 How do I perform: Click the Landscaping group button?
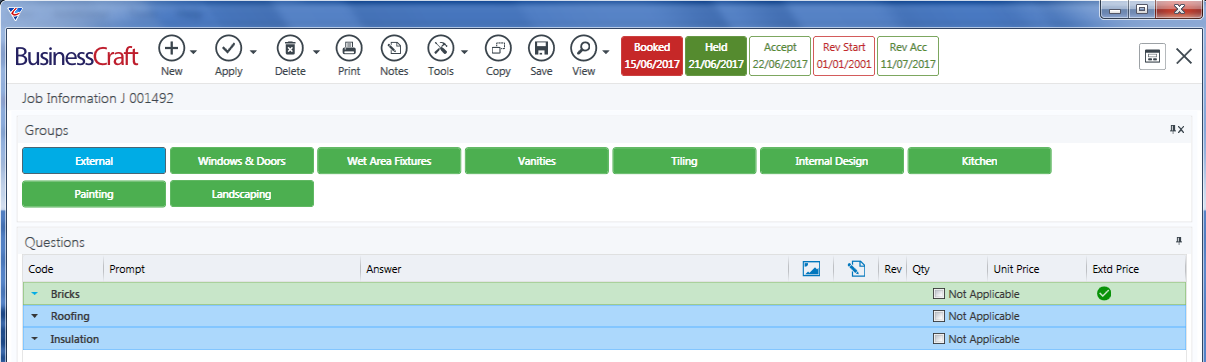pyautogui.click(x=241, y=194)
